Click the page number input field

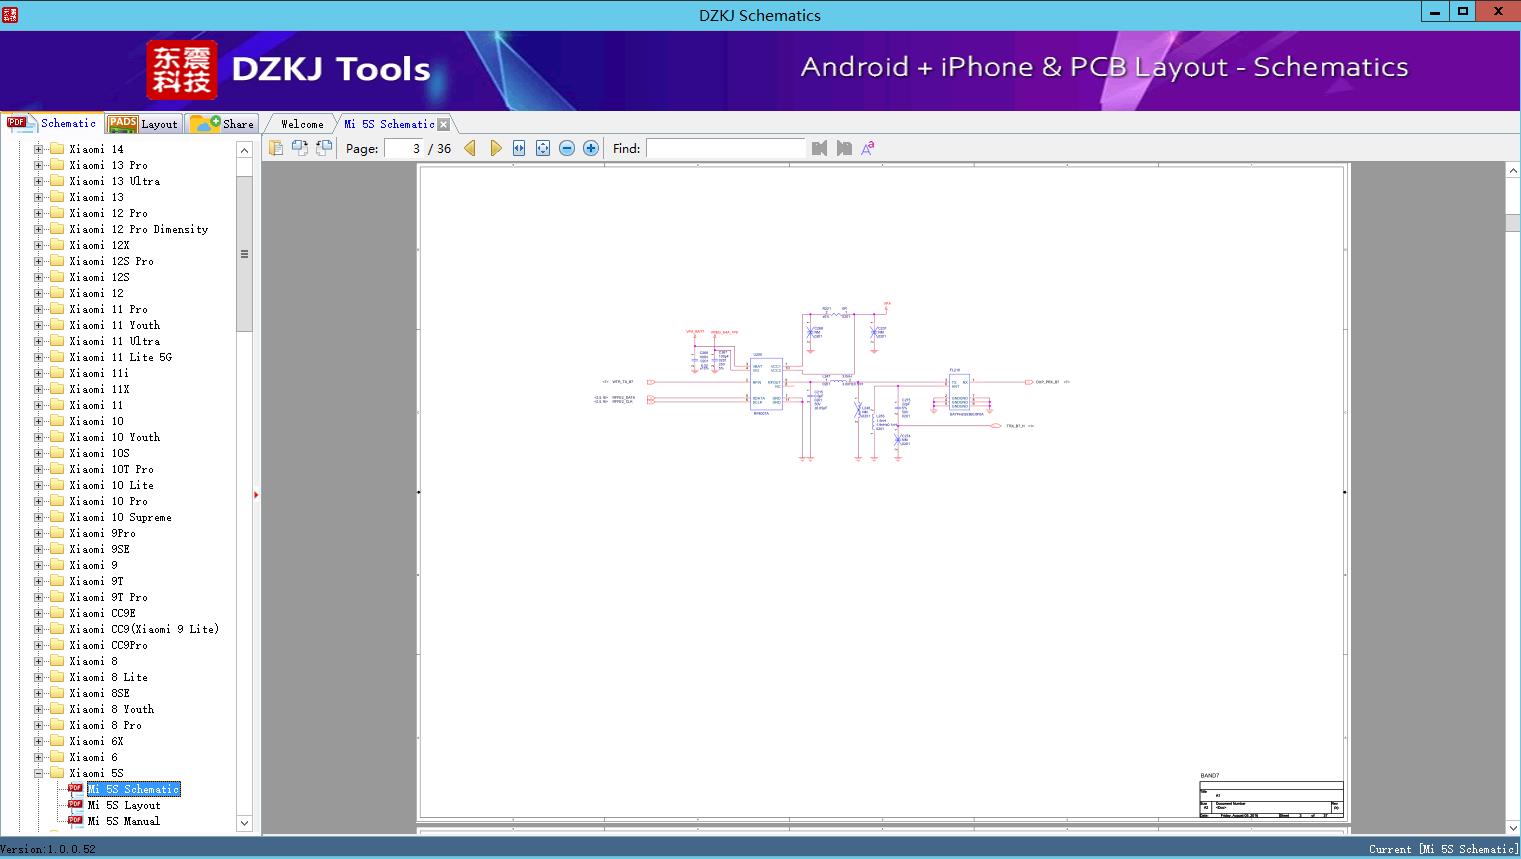(404, 148)
